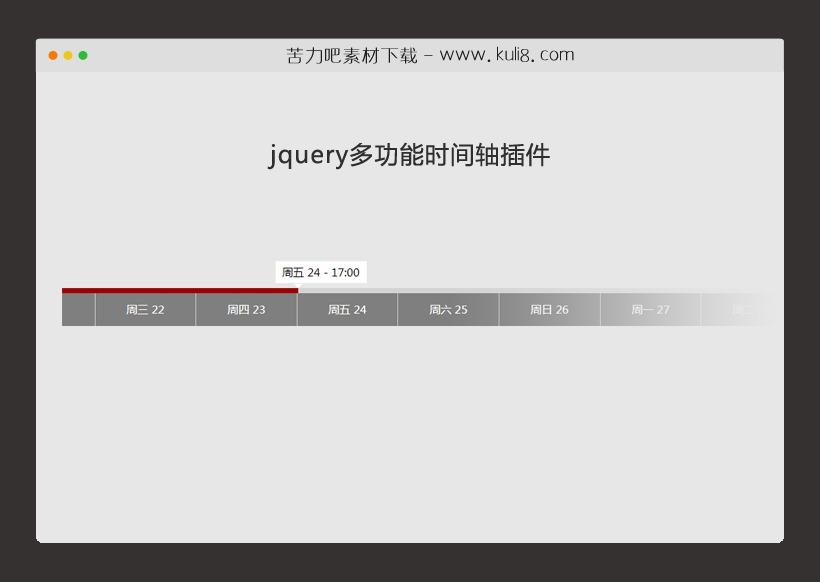This screenshot has height=582, width=820.
Task: Click the highlighted 周五 24 timeline cell
Action: [x=347, y=309]
